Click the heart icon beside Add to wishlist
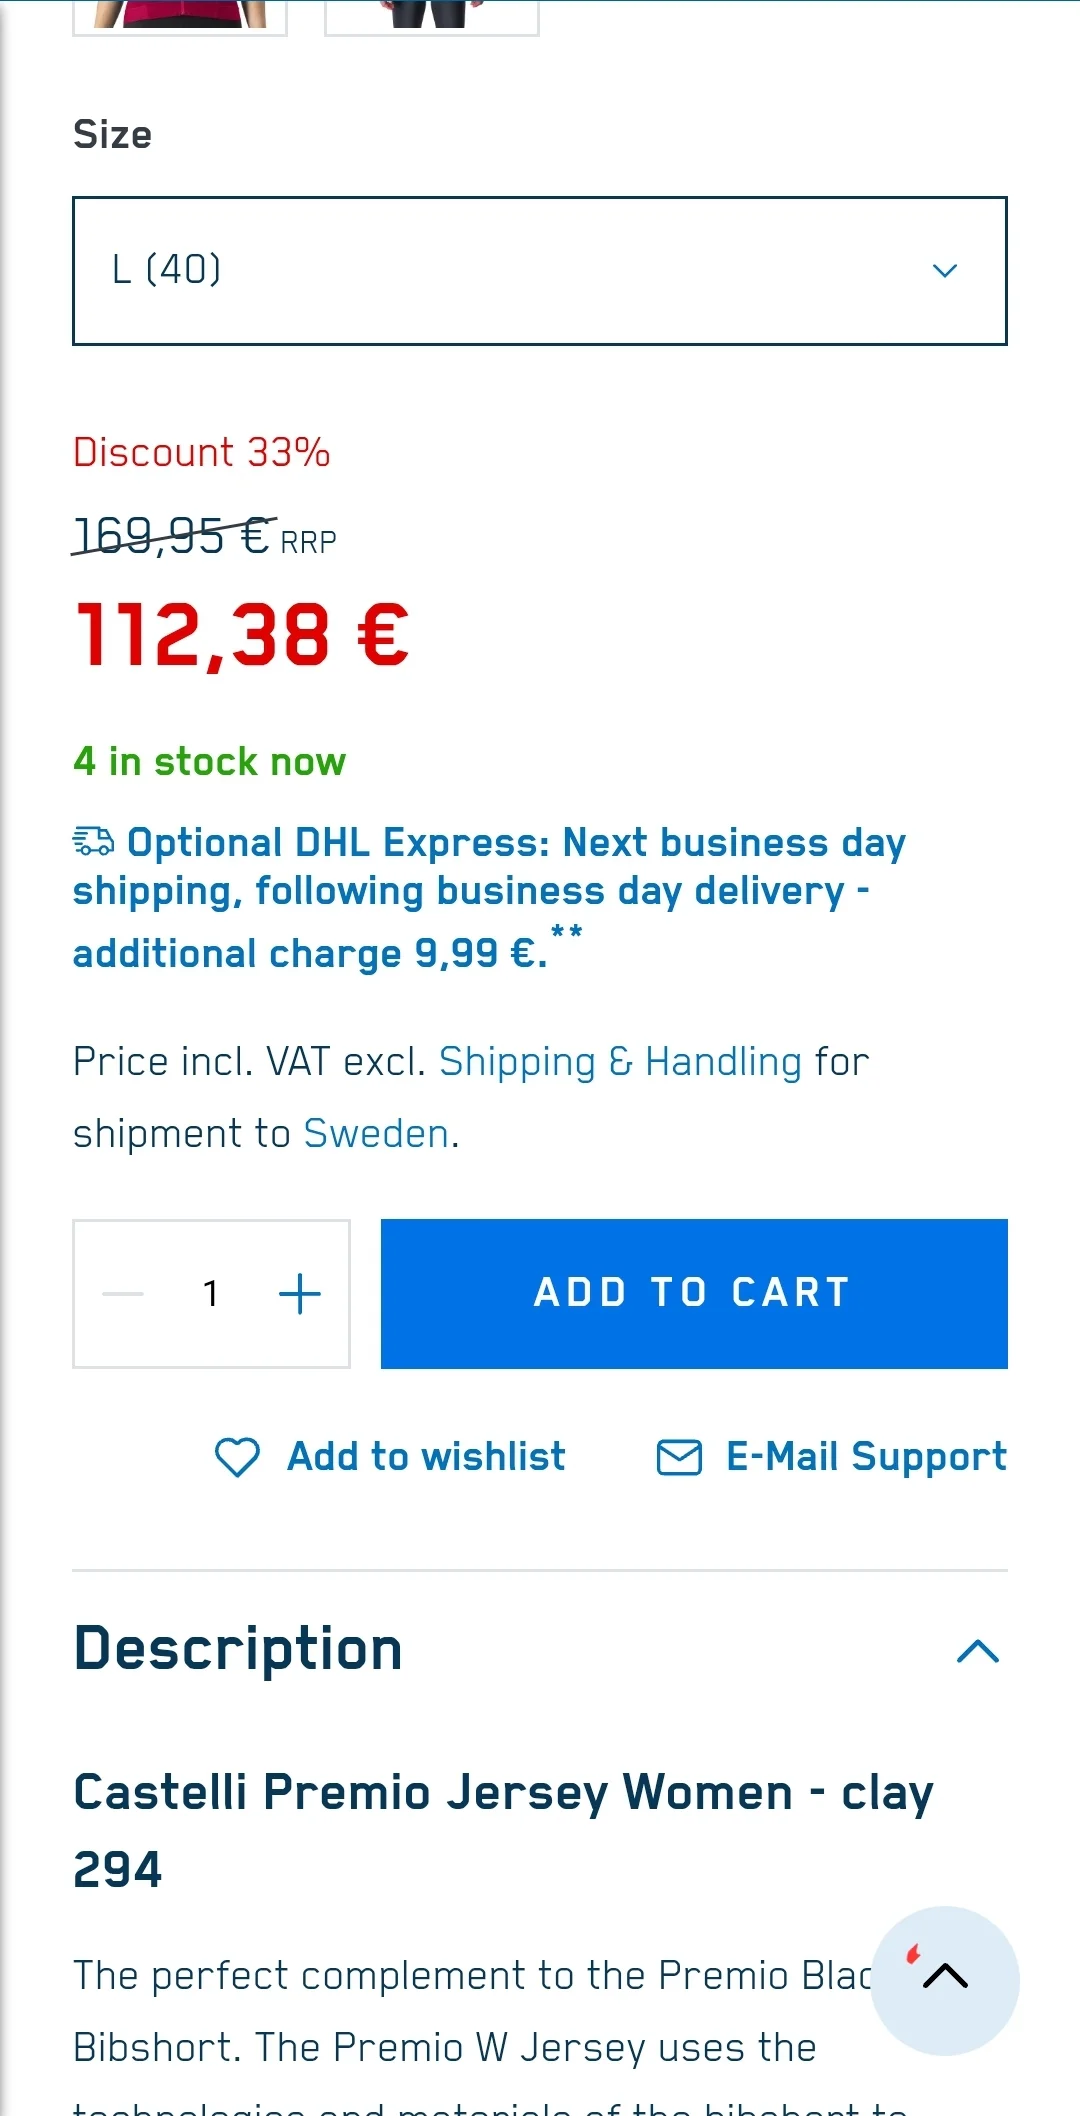The width and height of the screenshot is (1080, 2116). pyautogui.click(x=237, y=1457)
